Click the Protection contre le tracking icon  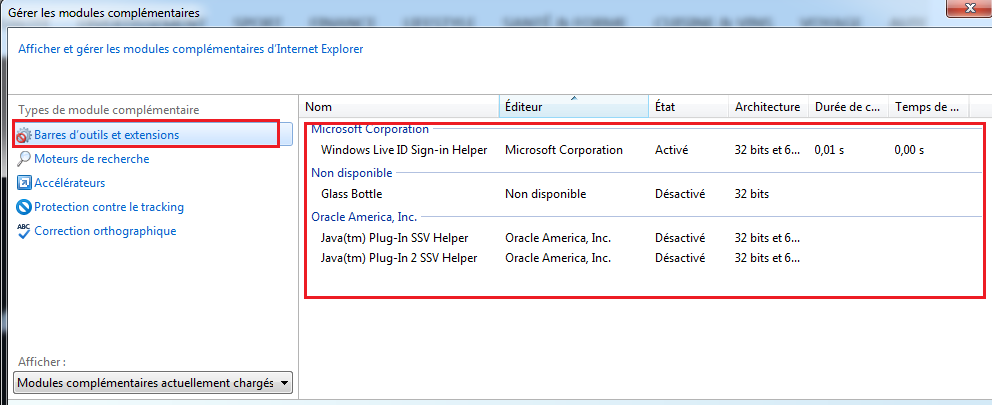23,207
